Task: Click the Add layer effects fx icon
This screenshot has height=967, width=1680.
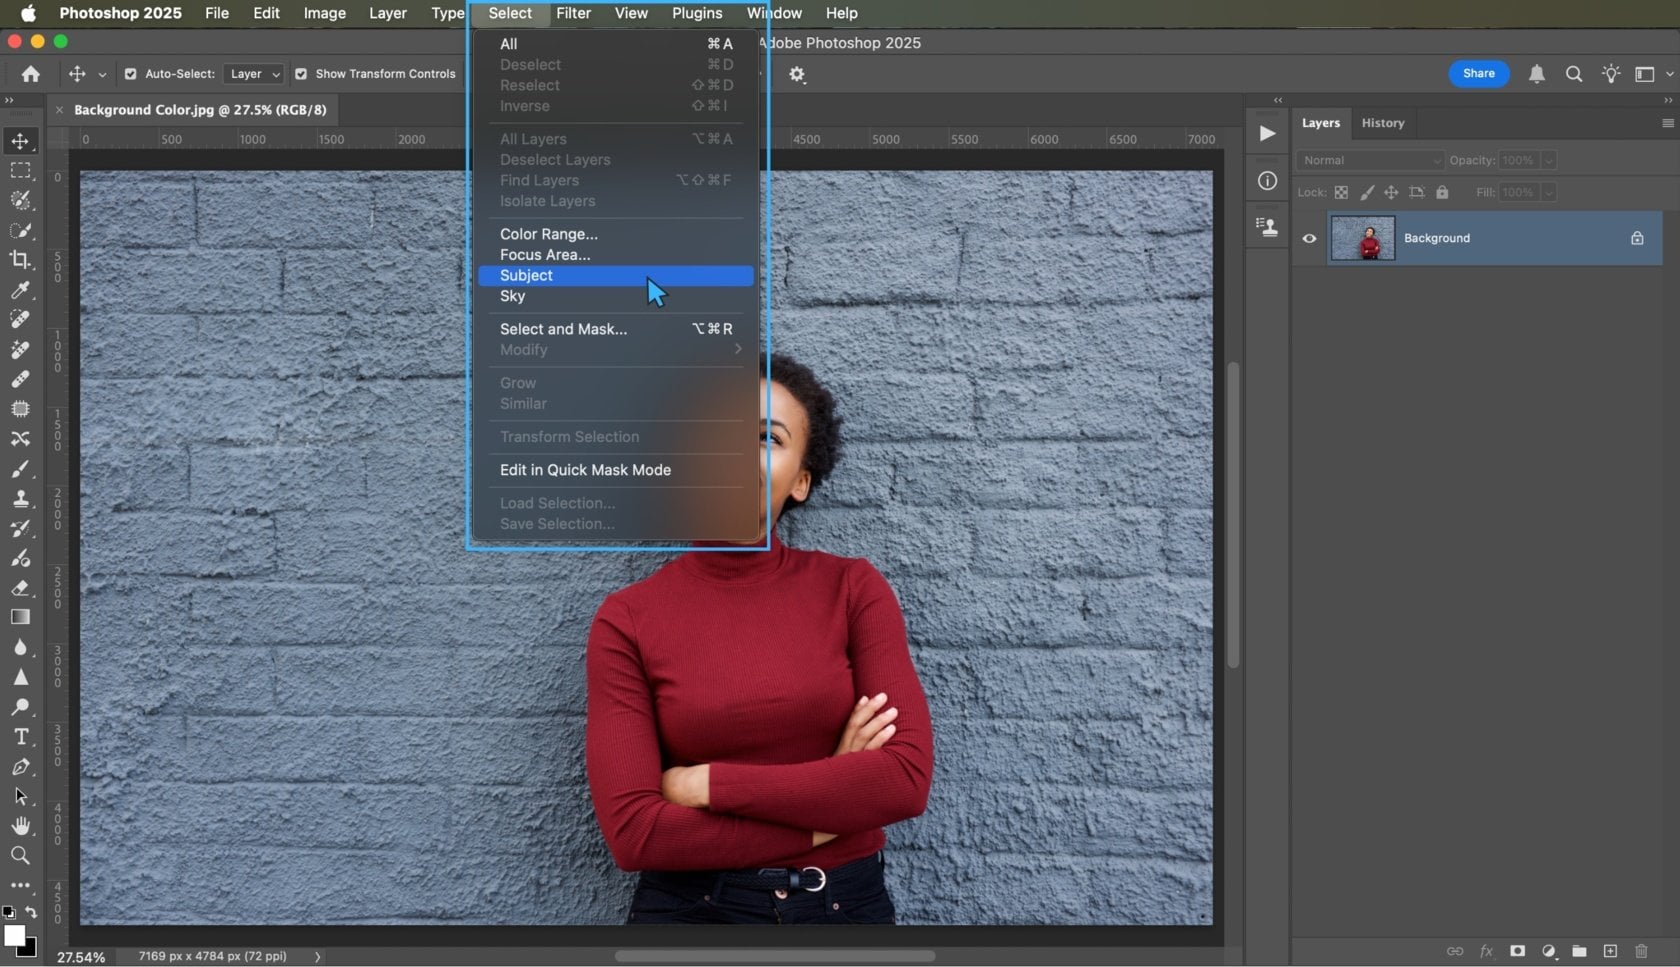Action: [x=1487, y=951]
